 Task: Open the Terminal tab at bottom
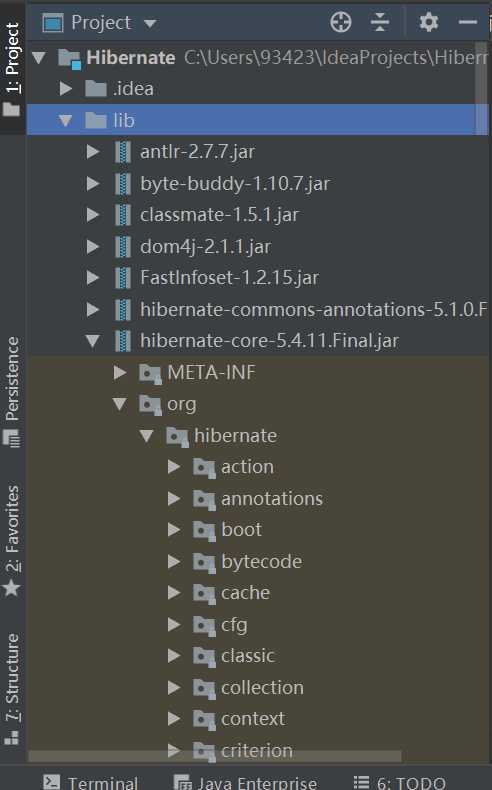pyautogui.click(x=91, y=782)
